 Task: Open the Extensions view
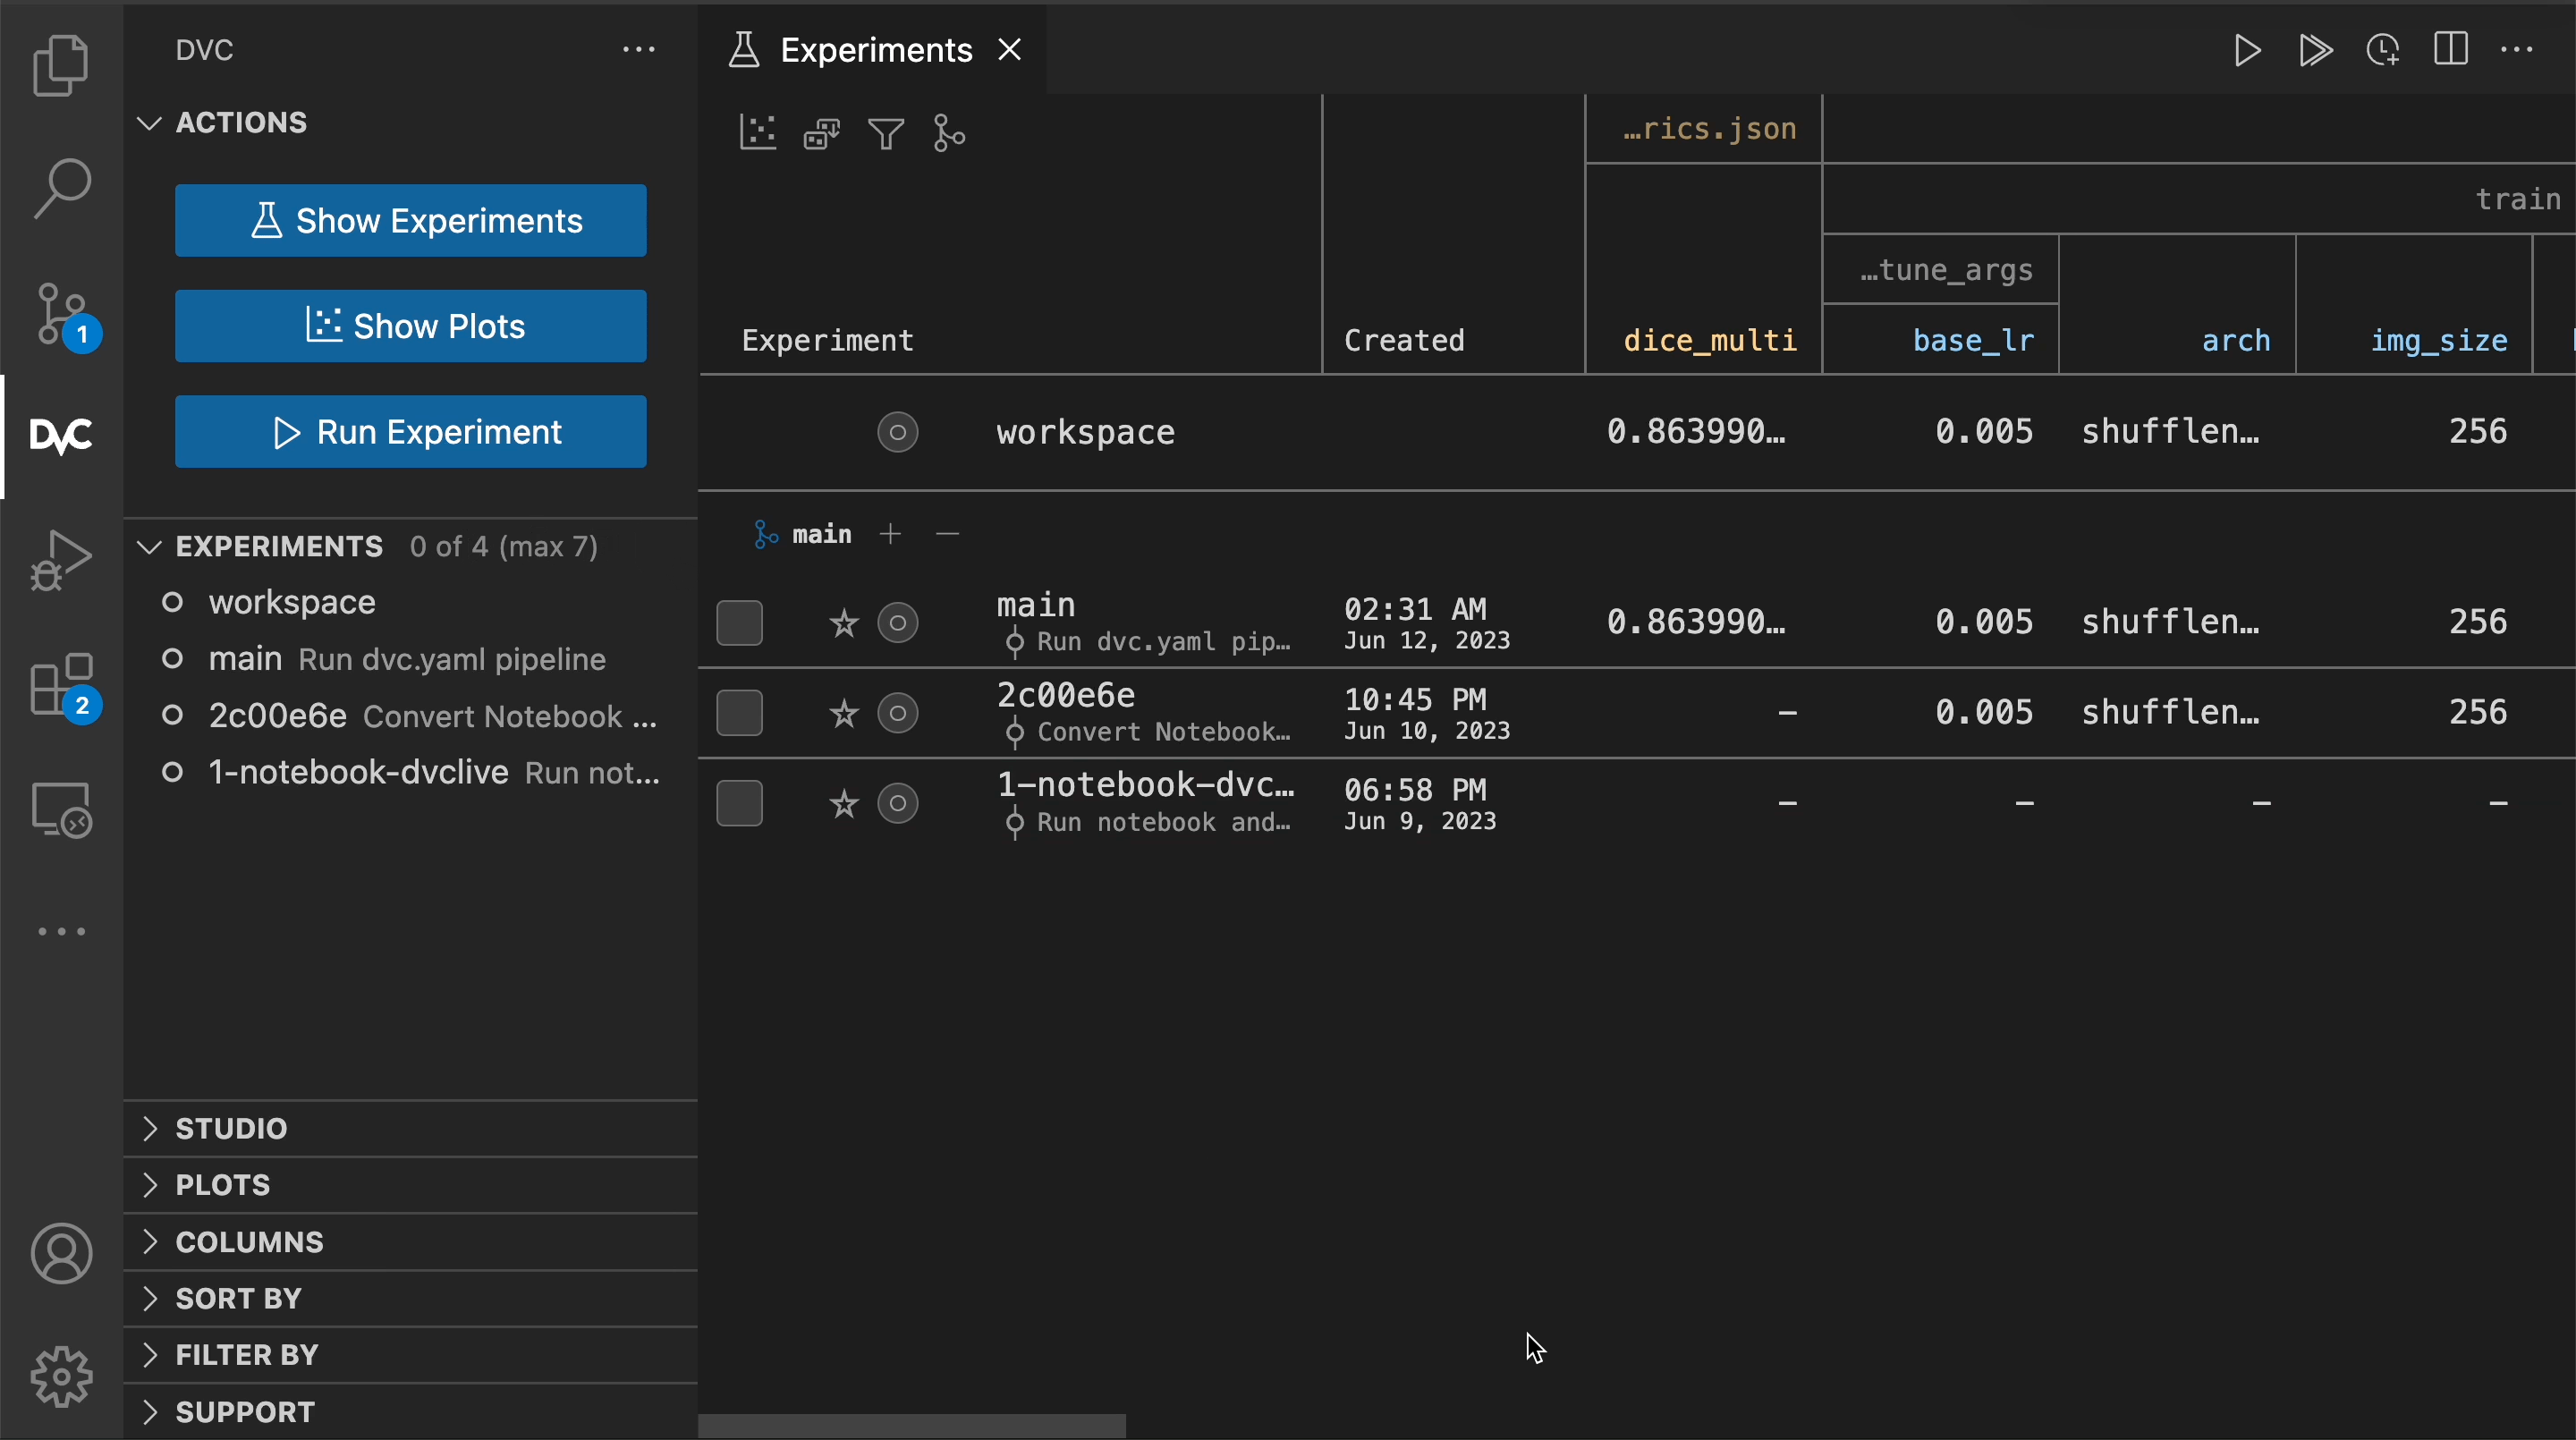pyautogui.click(x=62, y=685)
